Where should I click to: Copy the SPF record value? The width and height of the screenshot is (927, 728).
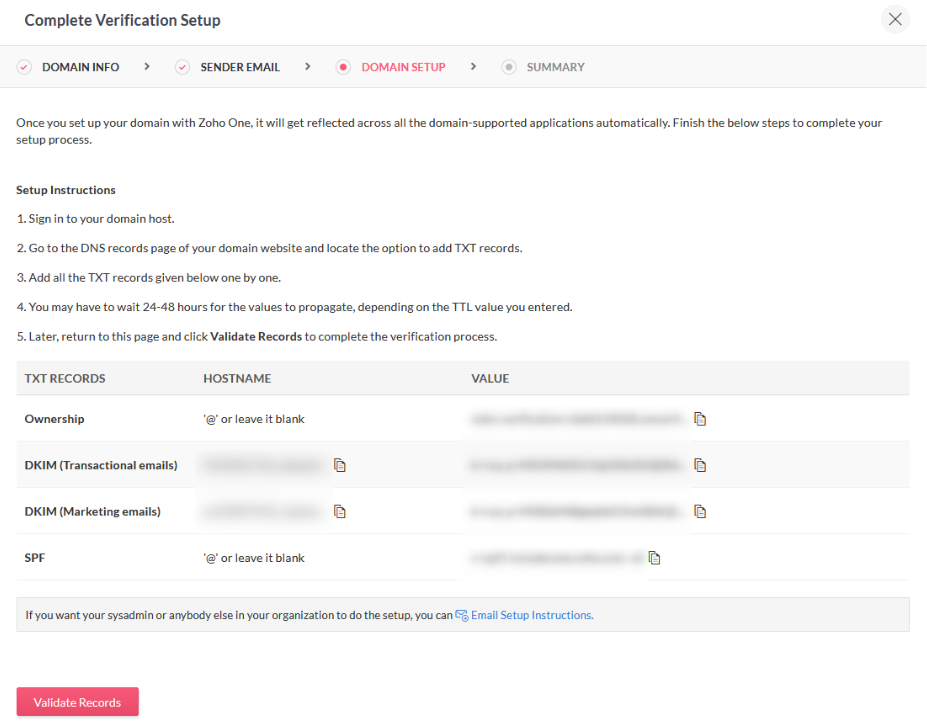[655, 558]
